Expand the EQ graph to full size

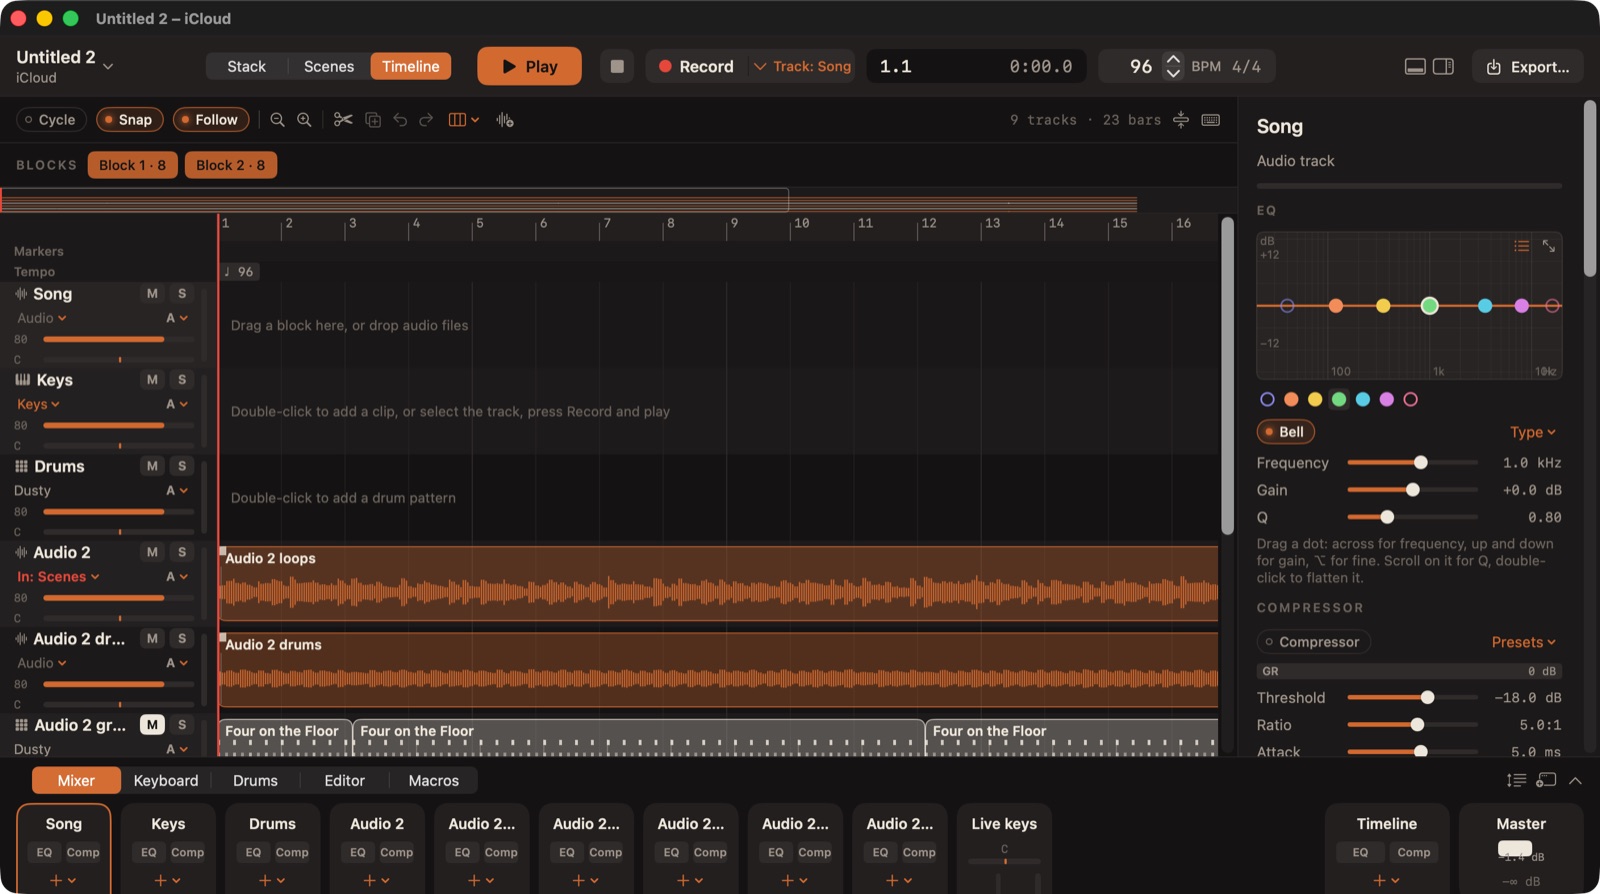[x=1548, y=246]
